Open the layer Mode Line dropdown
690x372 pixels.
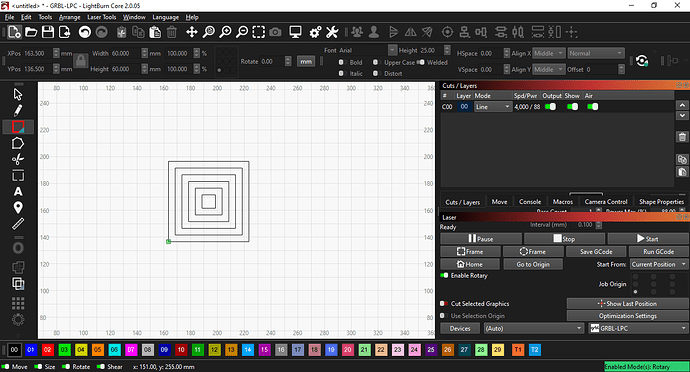coord(493,107)
